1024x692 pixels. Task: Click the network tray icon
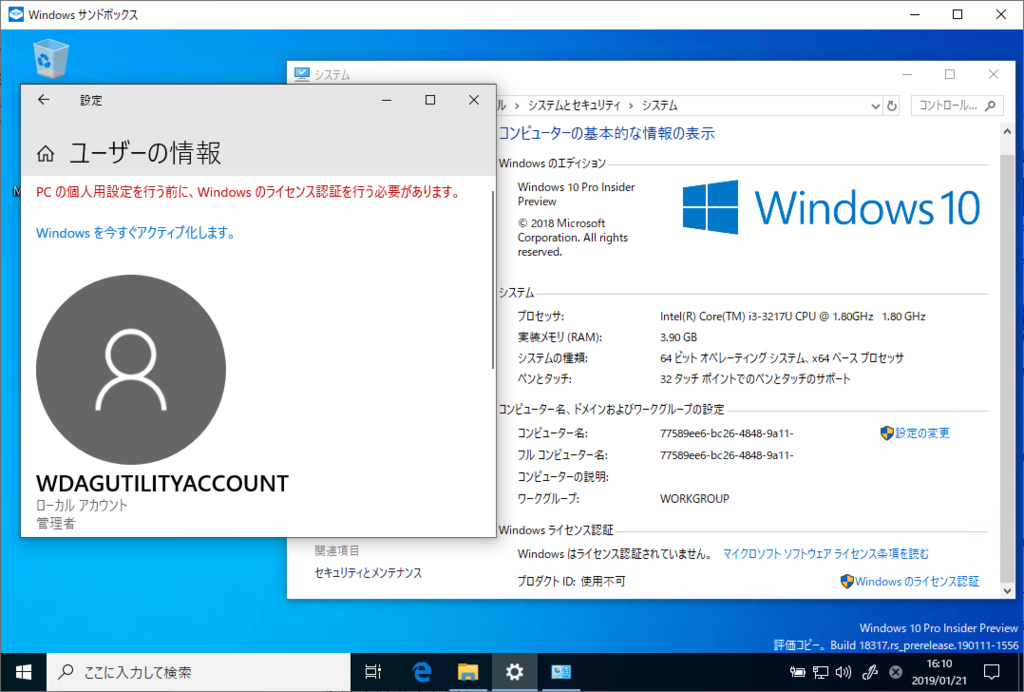tap(820, 672)
